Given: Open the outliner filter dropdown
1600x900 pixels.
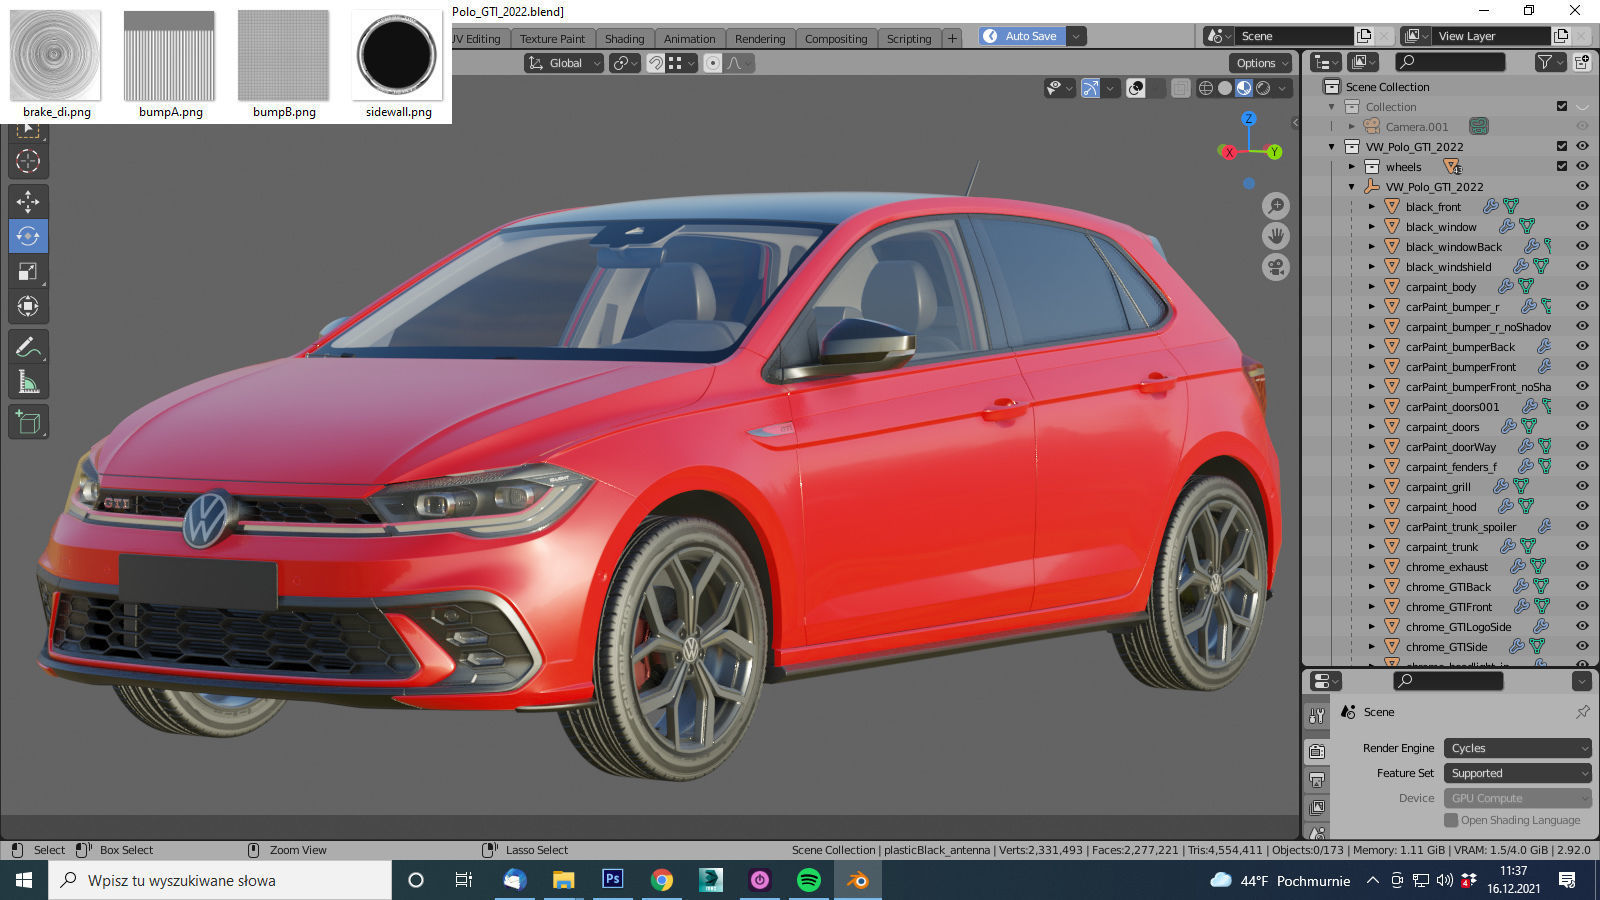Looking at the screenshot, I should pos(1549,62).
